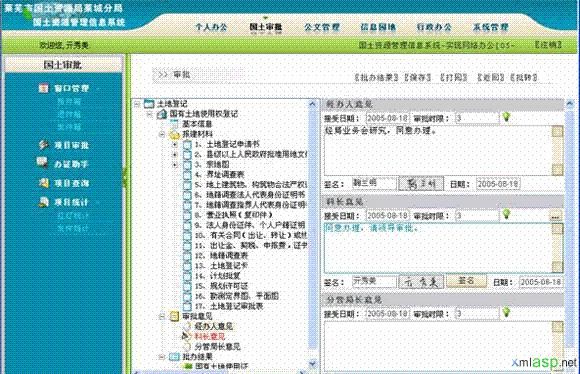Open the 行政办公 top menu
Viewport: 580px width, 374px height.
point(434,27)
